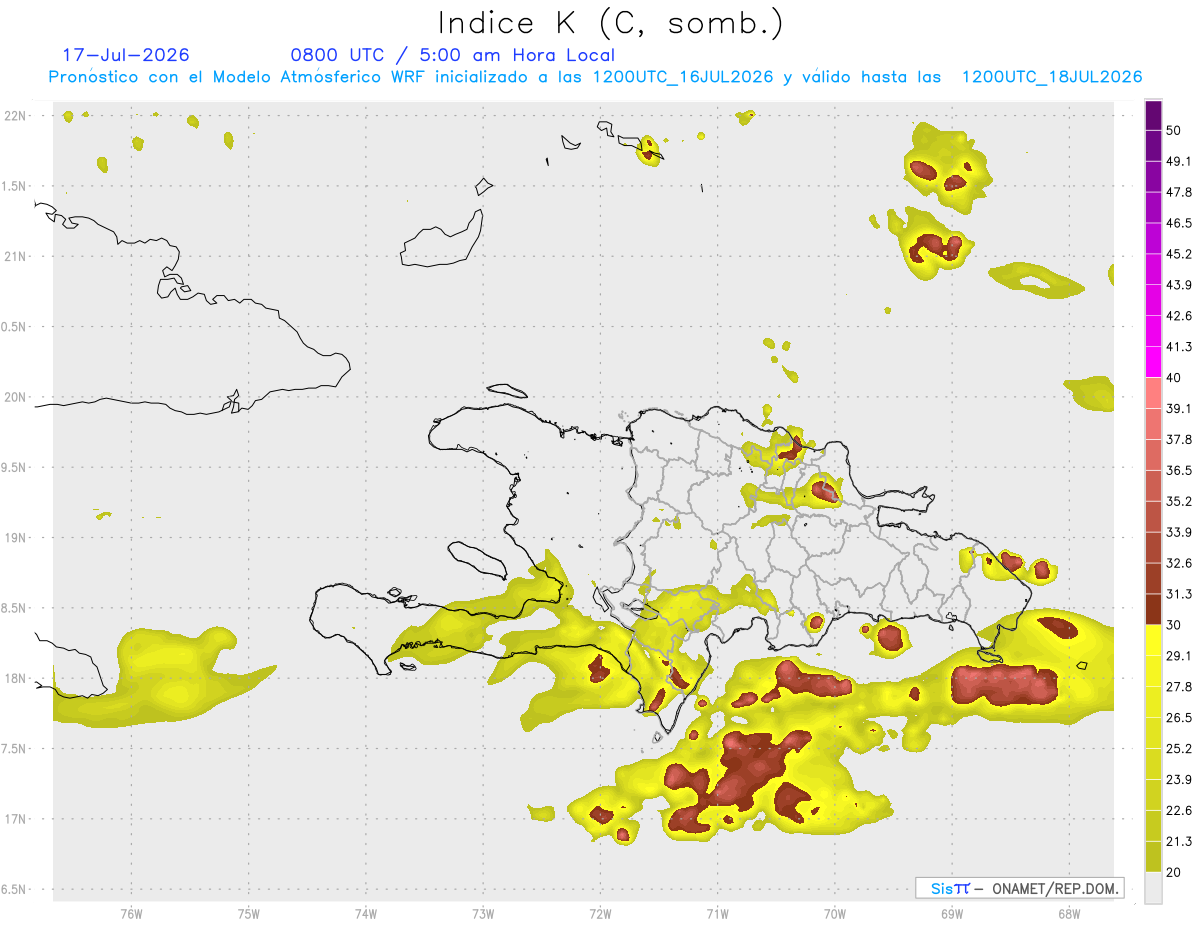Click the bright yellow segment between 29.1 and 30
Viewport: 1200px width, 927px height.
tap(1153, 640)
